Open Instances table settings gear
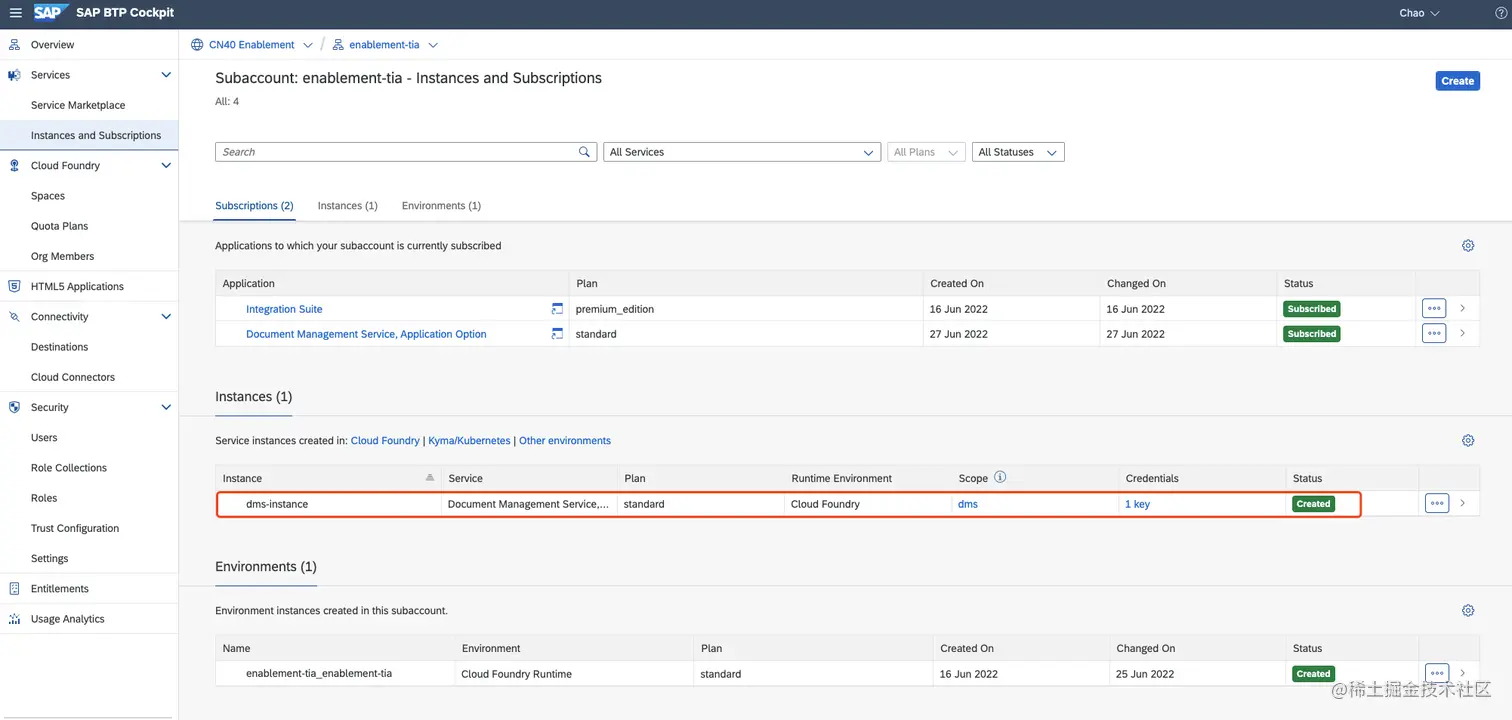1512x720 pixels. (x=1468, y=441)
